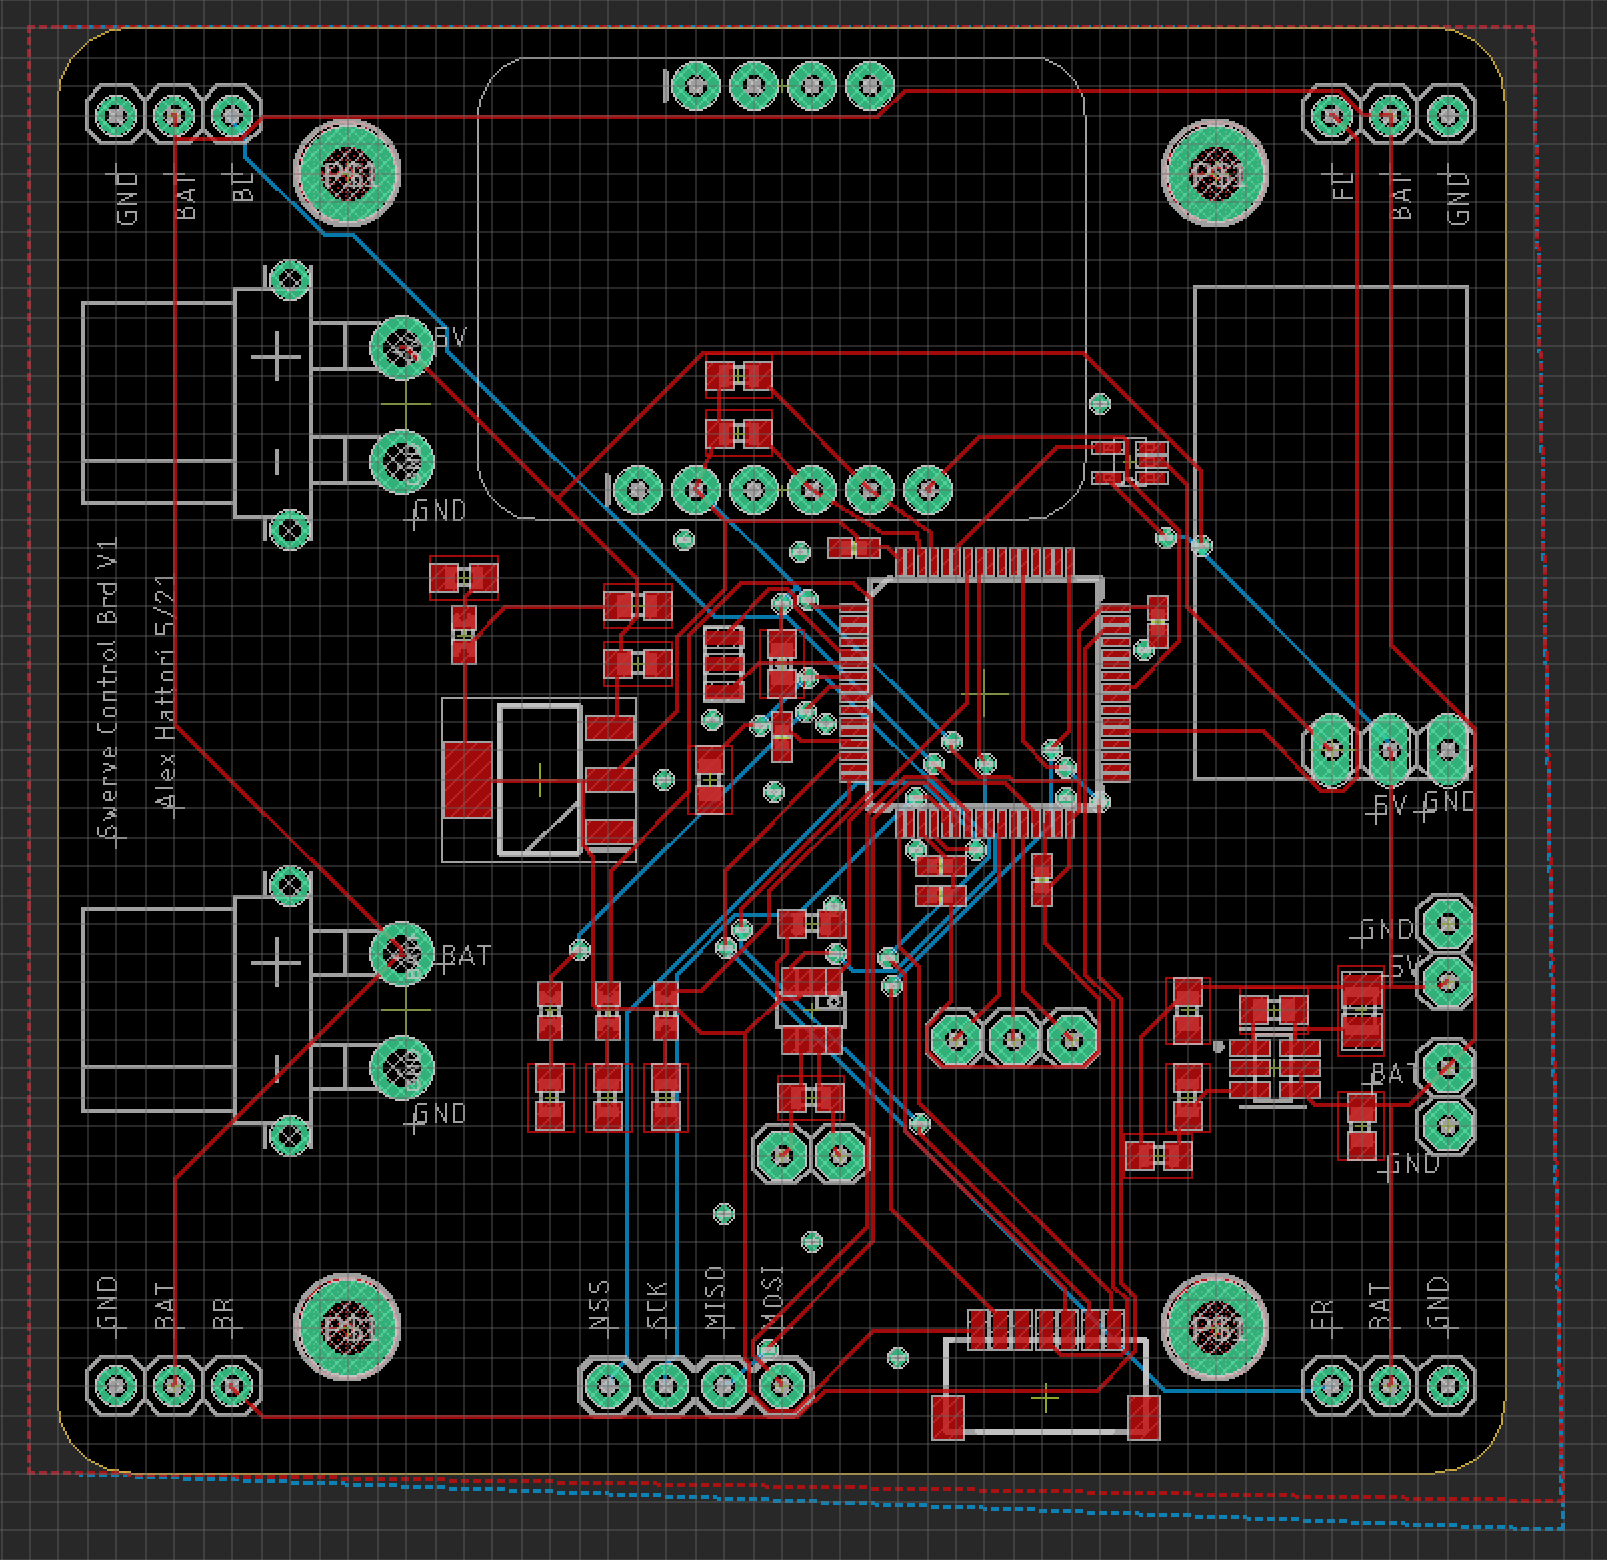
Task: Select the bottom-left mounting hole
Action: pyautogui.click(x=346, y=1327)
